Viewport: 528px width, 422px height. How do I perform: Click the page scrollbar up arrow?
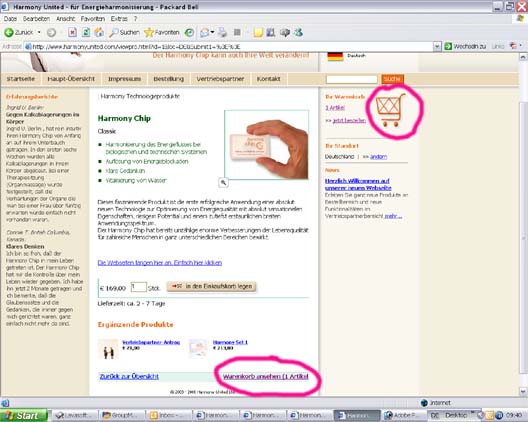(x=523, y=57)
